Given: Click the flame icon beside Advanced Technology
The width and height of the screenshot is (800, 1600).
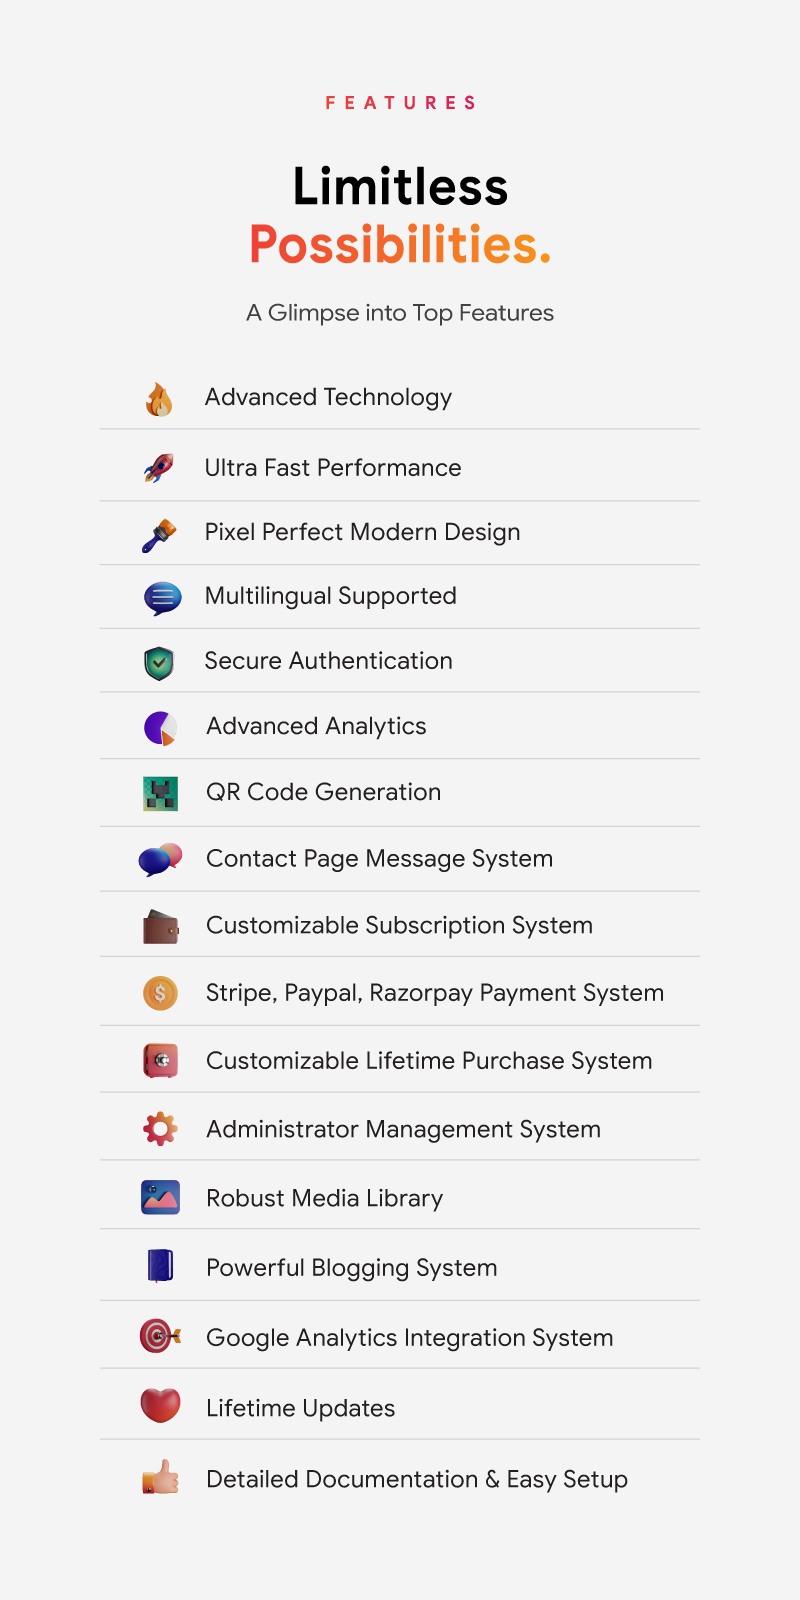Looking at the screenshot, I should pyautogui.click(x=159, y=399).
